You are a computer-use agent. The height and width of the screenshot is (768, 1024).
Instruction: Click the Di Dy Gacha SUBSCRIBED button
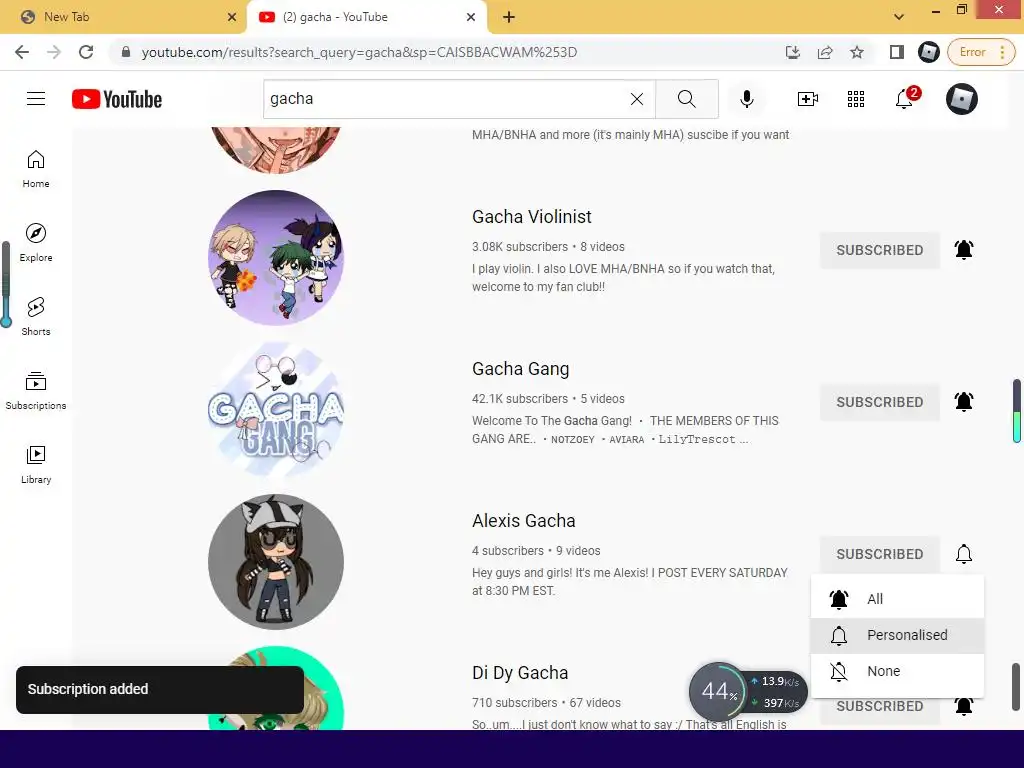tap(880, 707)
